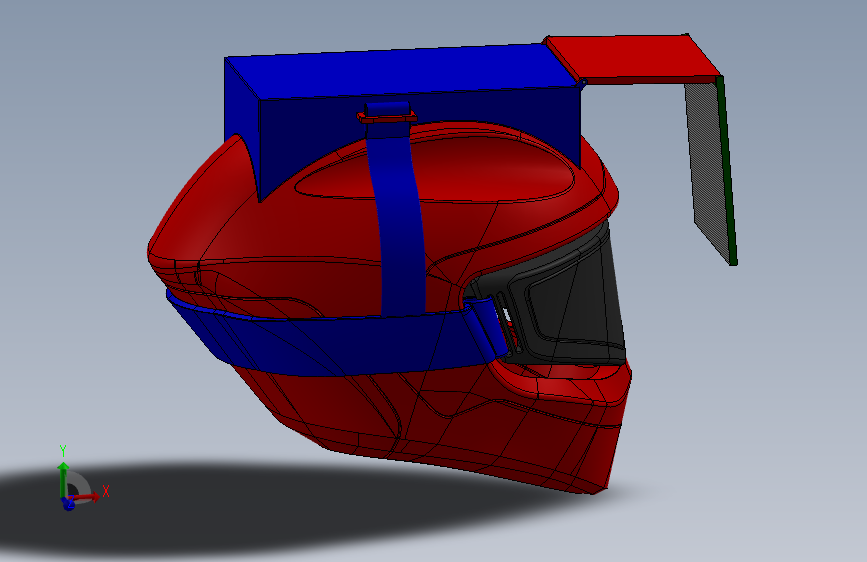
Task: Select the red hinged flap beside the blue box
Action: point(636,57)
